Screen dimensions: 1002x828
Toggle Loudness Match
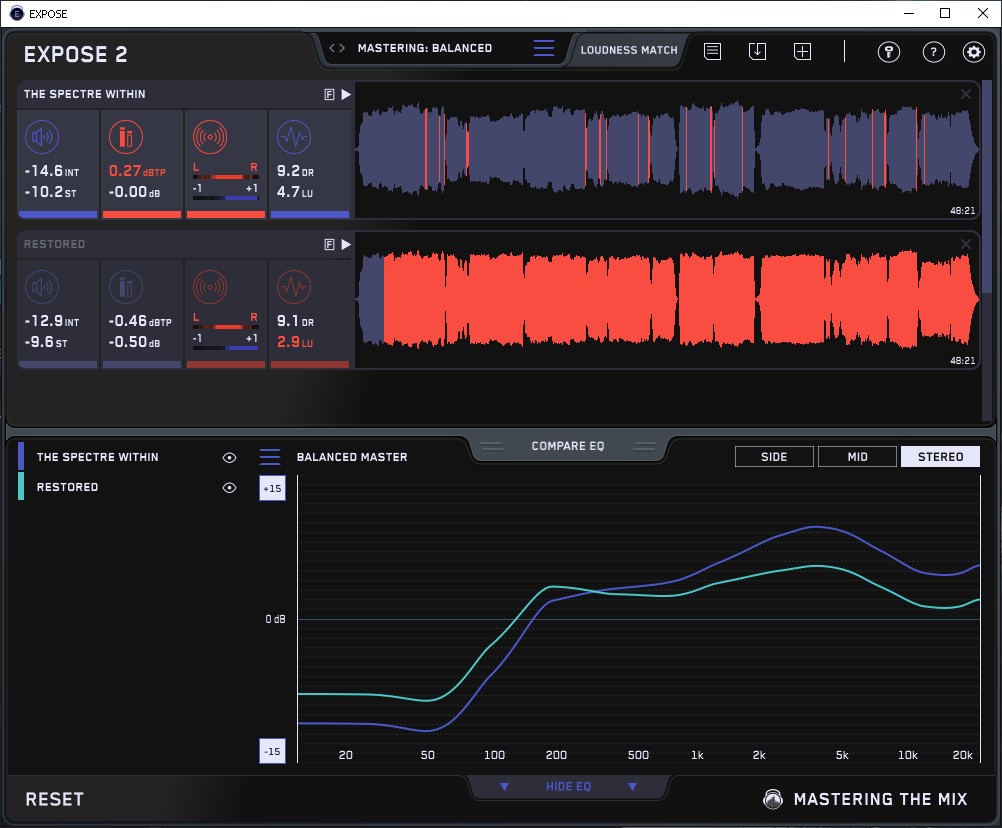[x=629, y=50]
